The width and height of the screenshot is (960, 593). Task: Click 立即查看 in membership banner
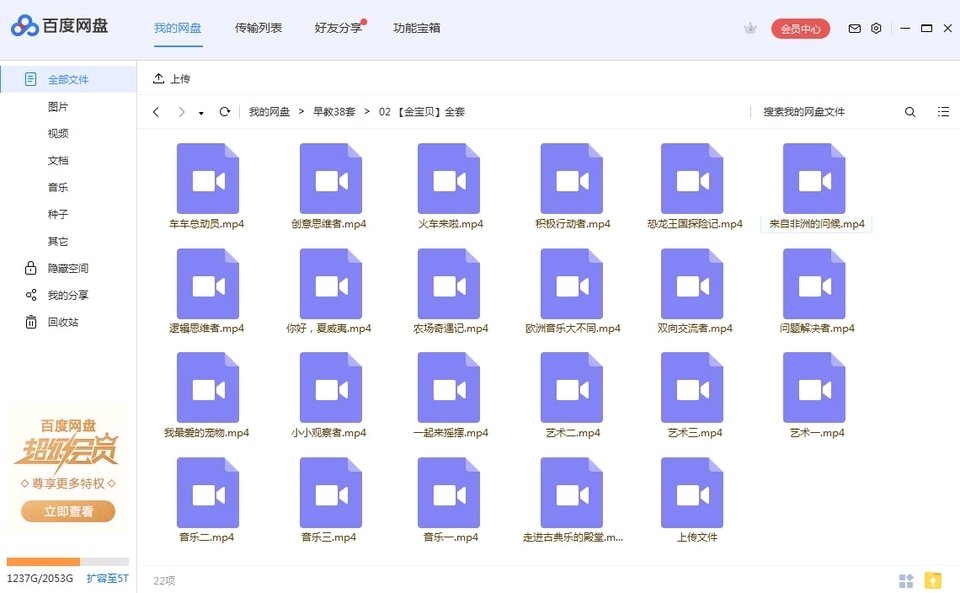click(x=68, y=512)
